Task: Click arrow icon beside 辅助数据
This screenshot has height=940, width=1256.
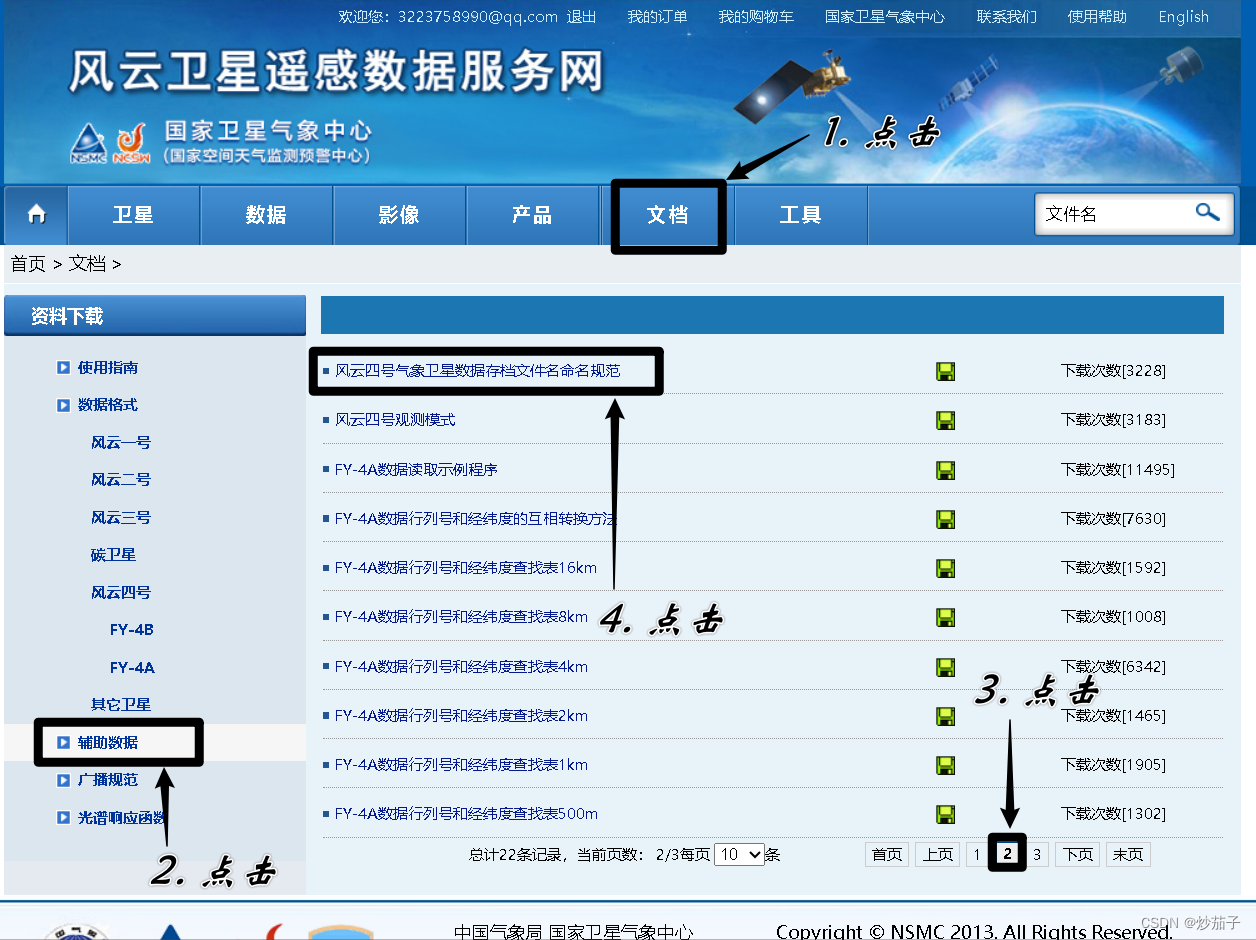Action: click(64, 743)
